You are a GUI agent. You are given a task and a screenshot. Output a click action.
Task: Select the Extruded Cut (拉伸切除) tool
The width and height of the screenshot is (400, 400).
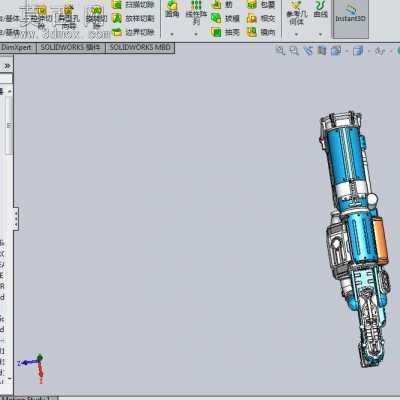[x=41, y=17]
